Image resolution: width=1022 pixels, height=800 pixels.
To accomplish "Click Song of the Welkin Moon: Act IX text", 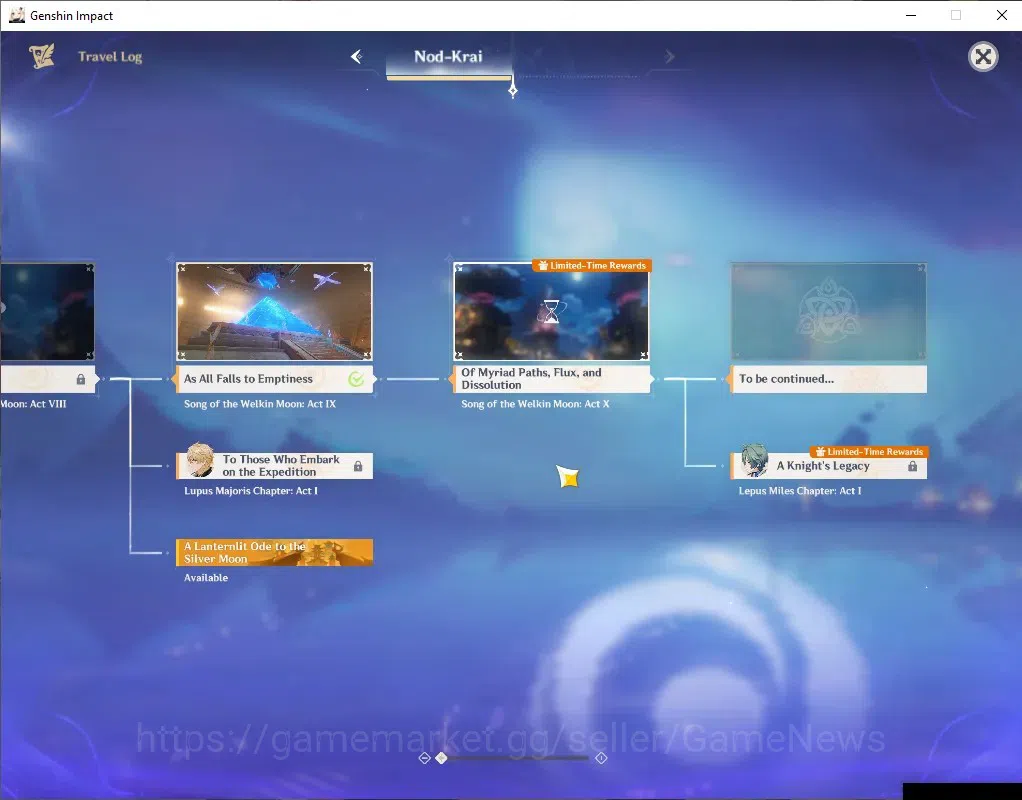I will (x=260, y=404).
